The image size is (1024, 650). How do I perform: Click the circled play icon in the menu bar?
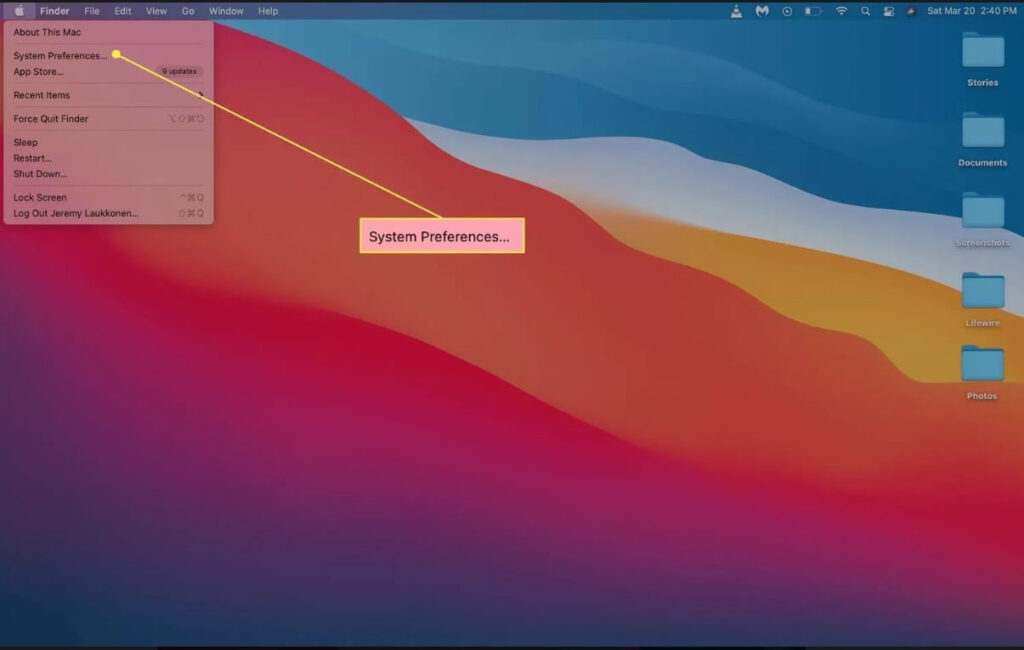click(787, 11)
